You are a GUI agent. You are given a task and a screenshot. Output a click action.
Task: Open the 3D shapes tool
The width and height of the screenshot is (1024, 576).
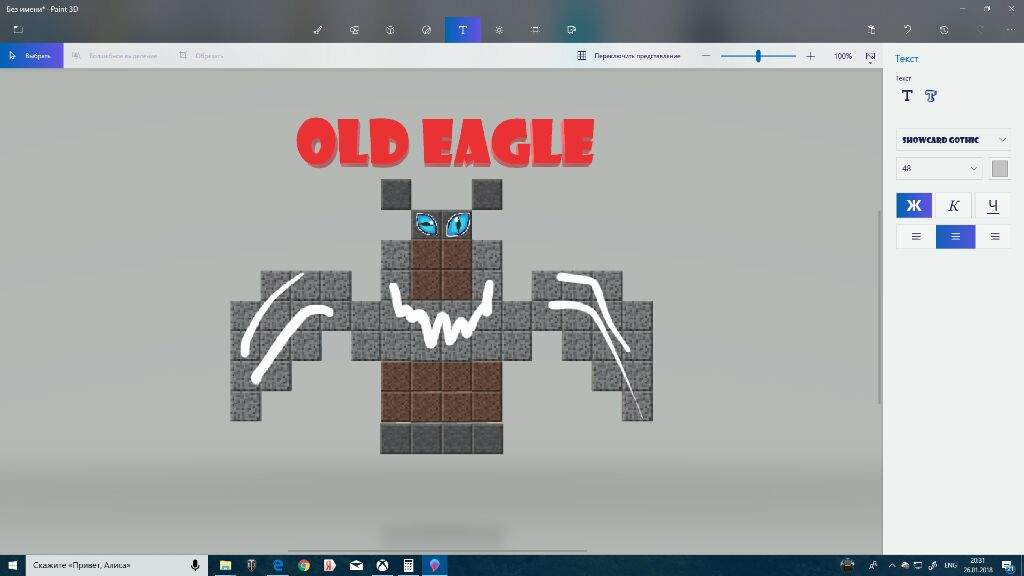coord(391,29)
